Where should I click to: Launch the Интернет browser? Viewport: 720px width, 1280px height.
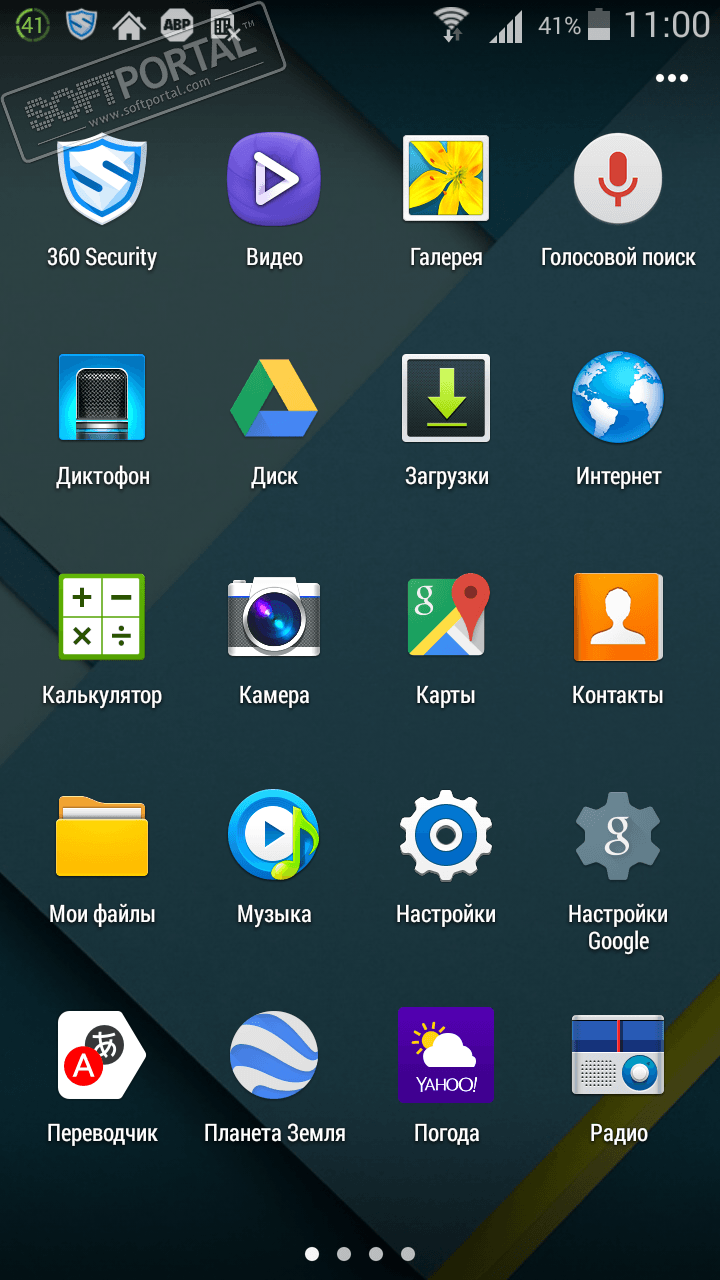point(618,397)
